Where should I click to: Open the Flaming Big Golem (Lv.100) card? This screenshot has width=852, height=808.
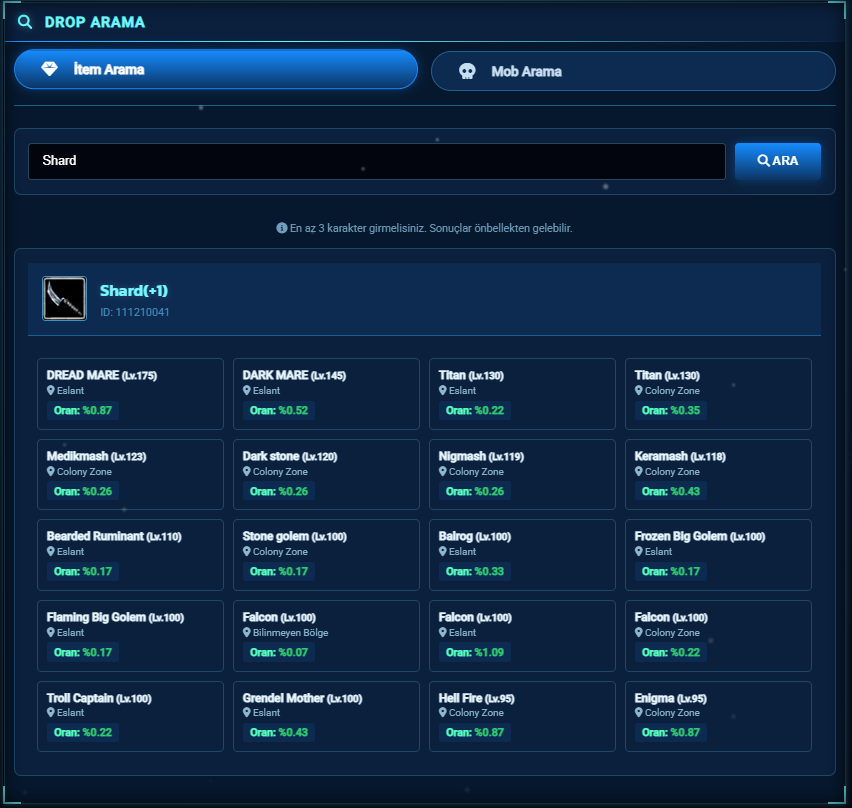click(x=130, y=636)
